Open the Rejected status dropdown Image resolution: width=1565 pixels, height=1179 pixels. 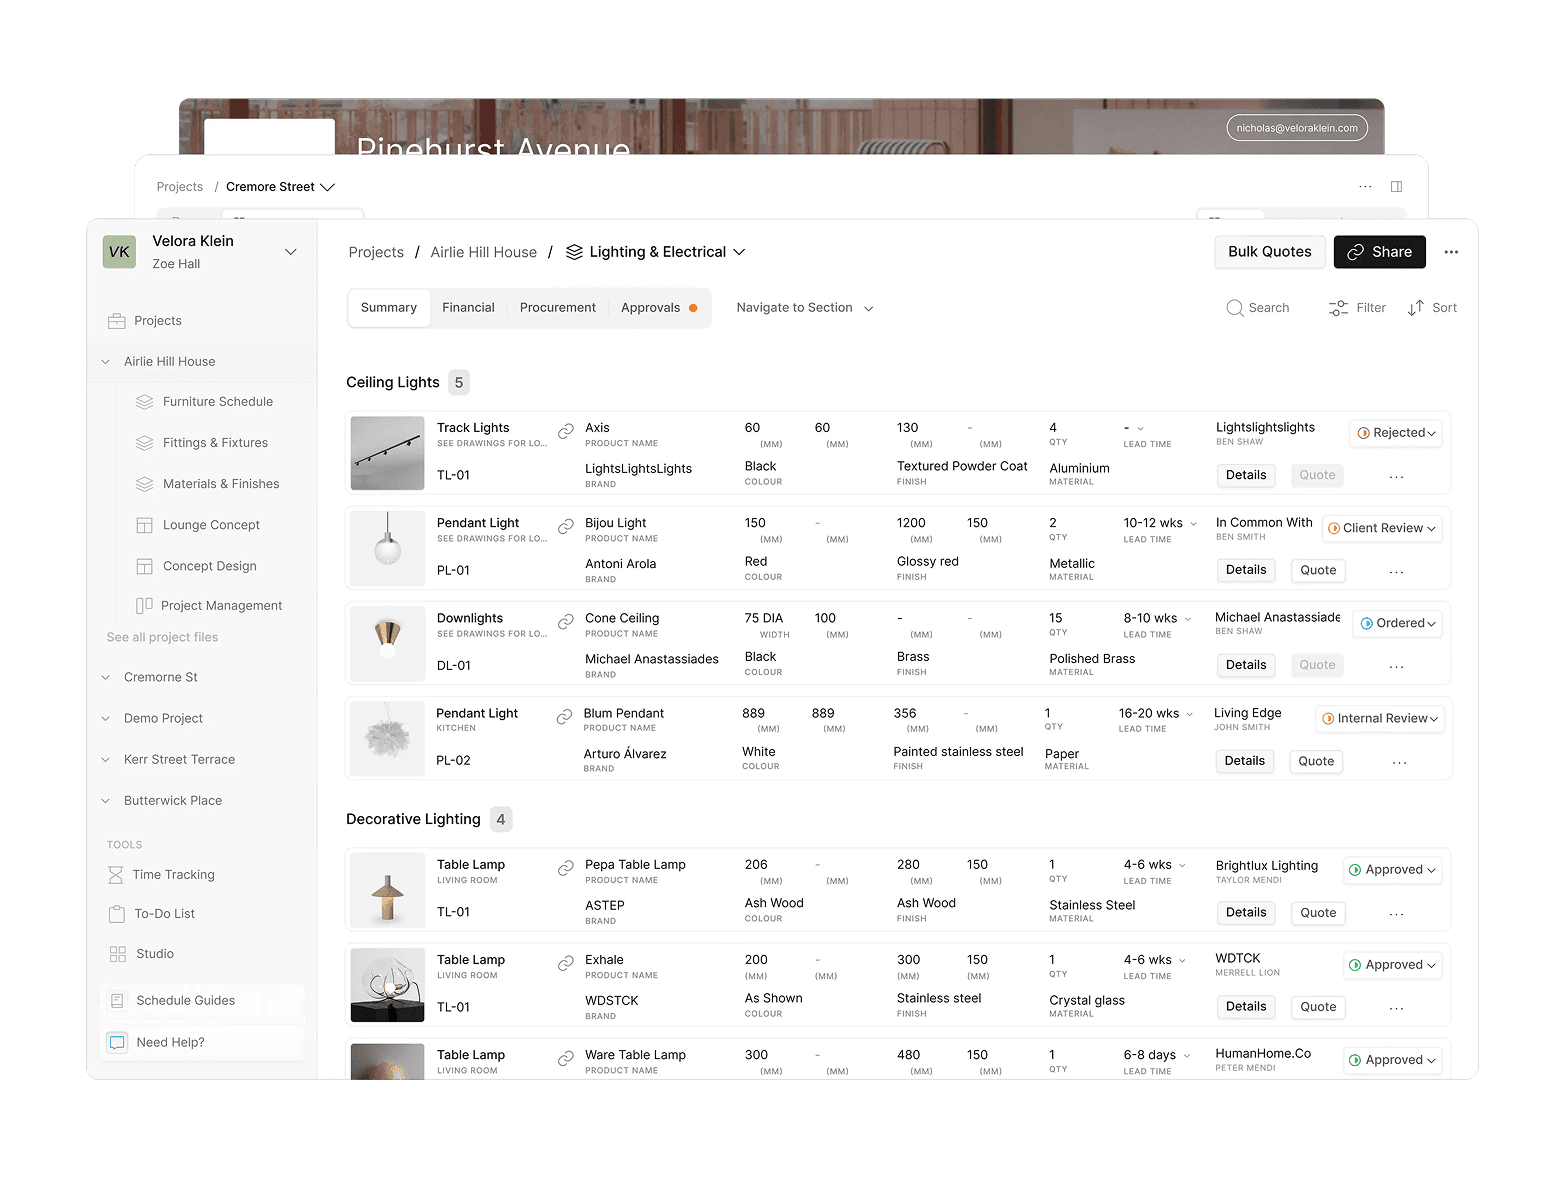point(1395,433)
